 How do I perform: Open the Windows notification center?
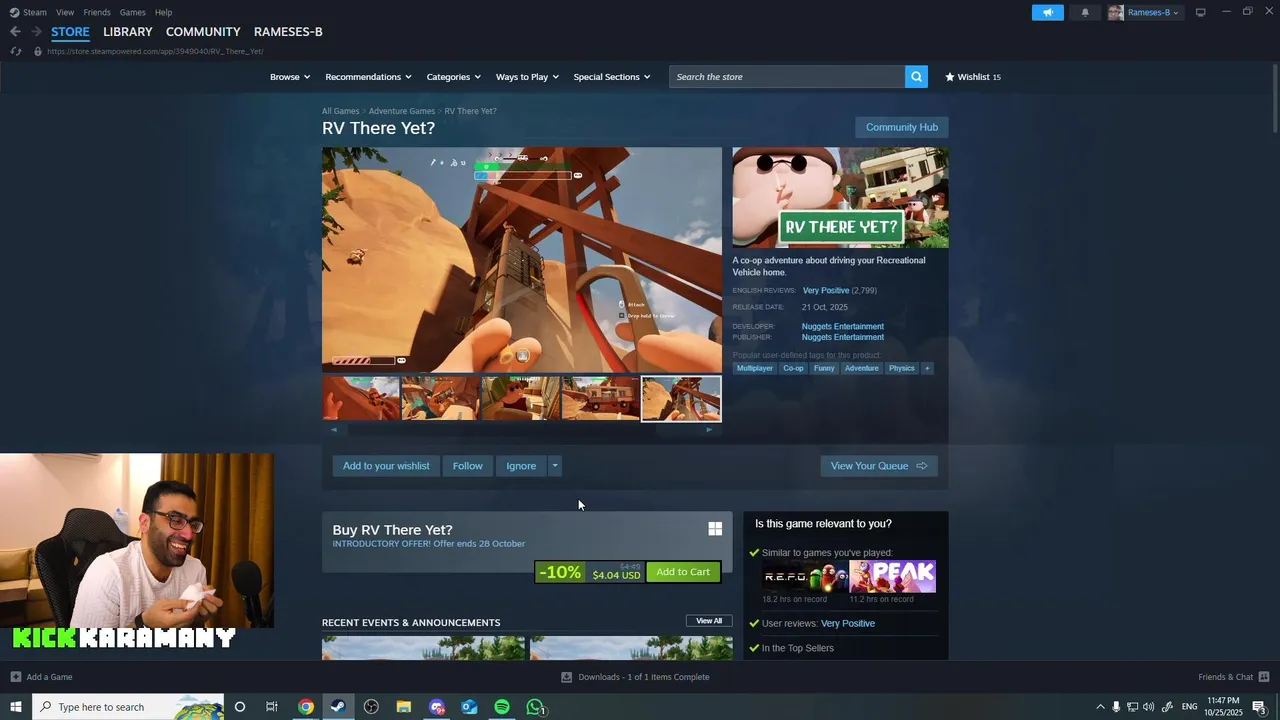pos(1260,707)
